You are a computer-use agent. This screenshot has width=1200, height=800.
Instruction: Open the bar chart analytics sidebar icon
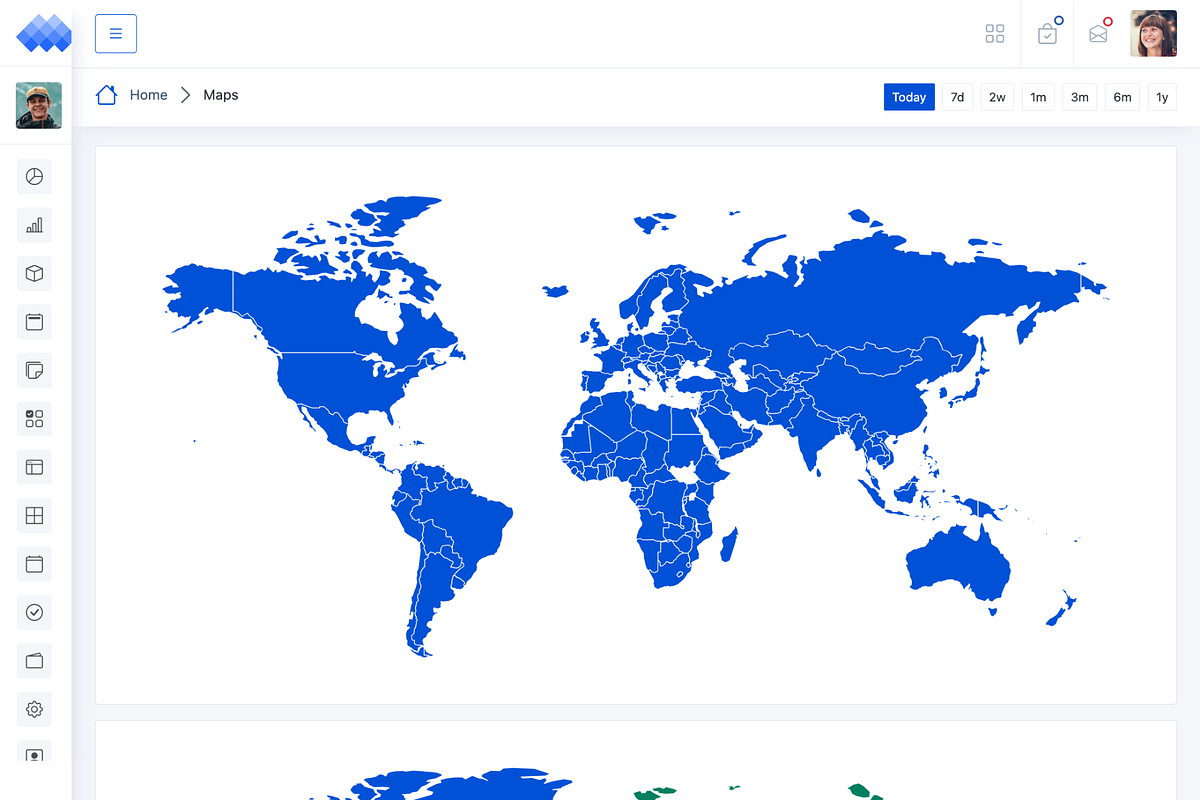pyautogui.click(x=35, y=225)
